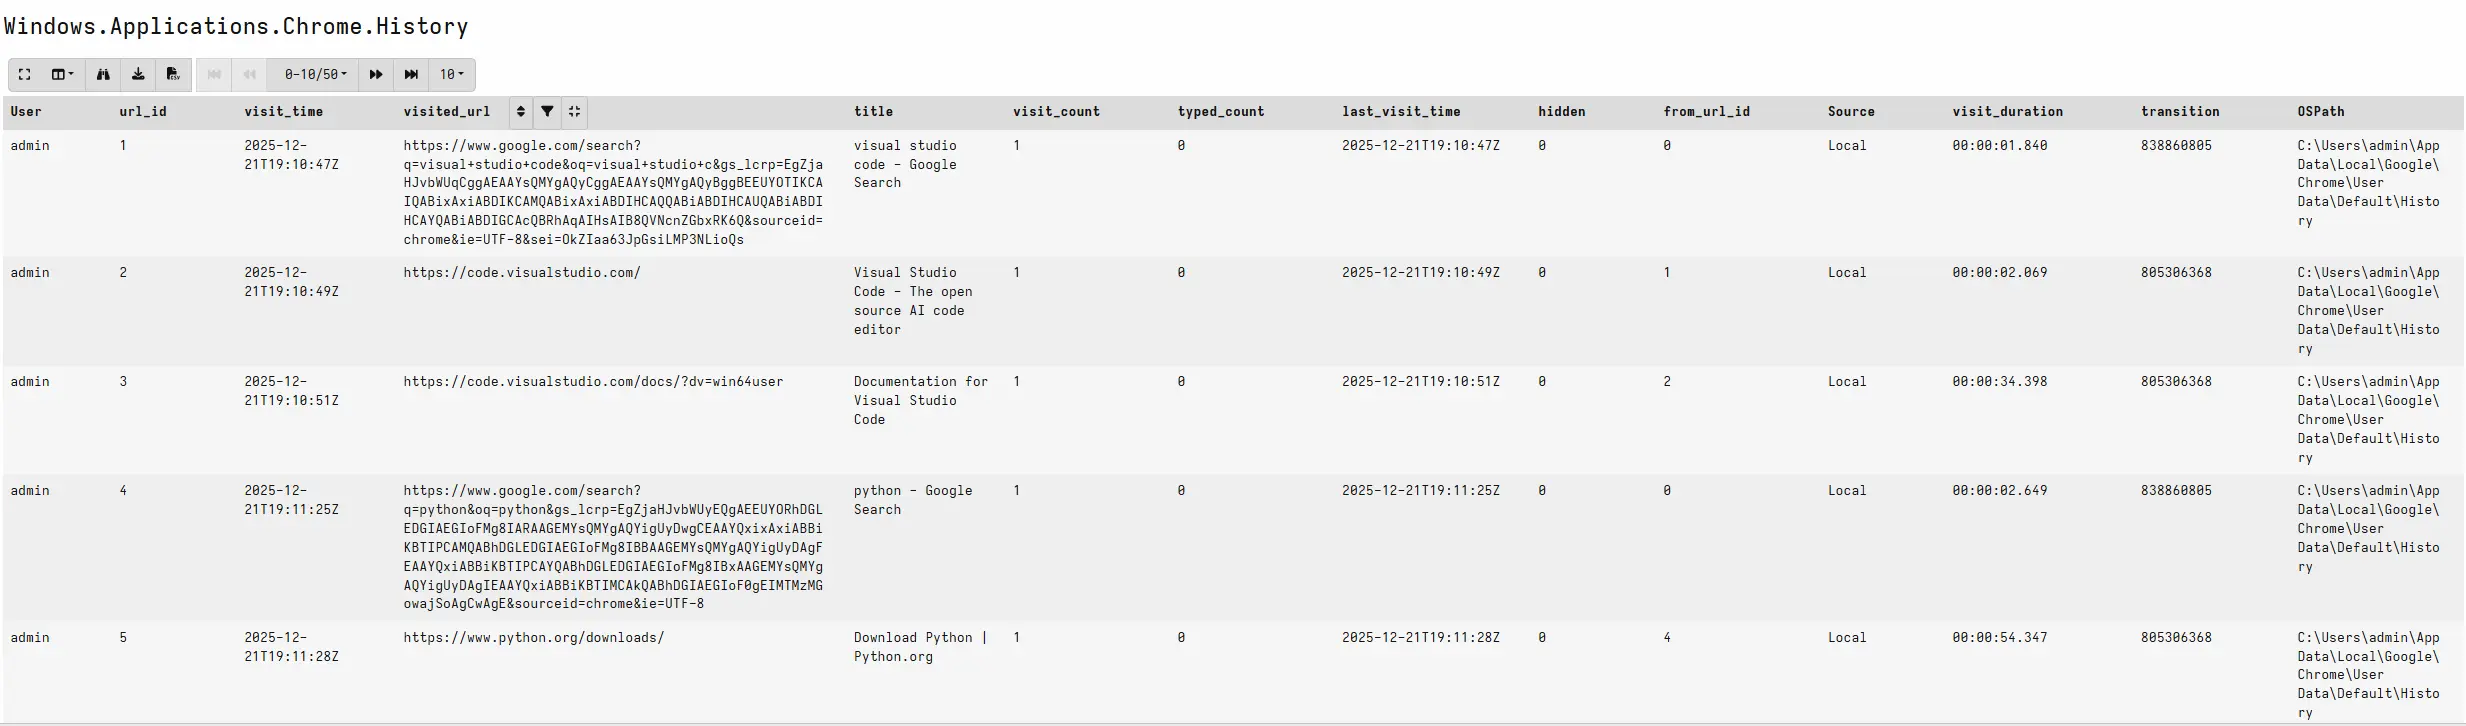Click the visit_duration column header
The width and height of the screenshot is (2466, 726).
(2007, 112)
